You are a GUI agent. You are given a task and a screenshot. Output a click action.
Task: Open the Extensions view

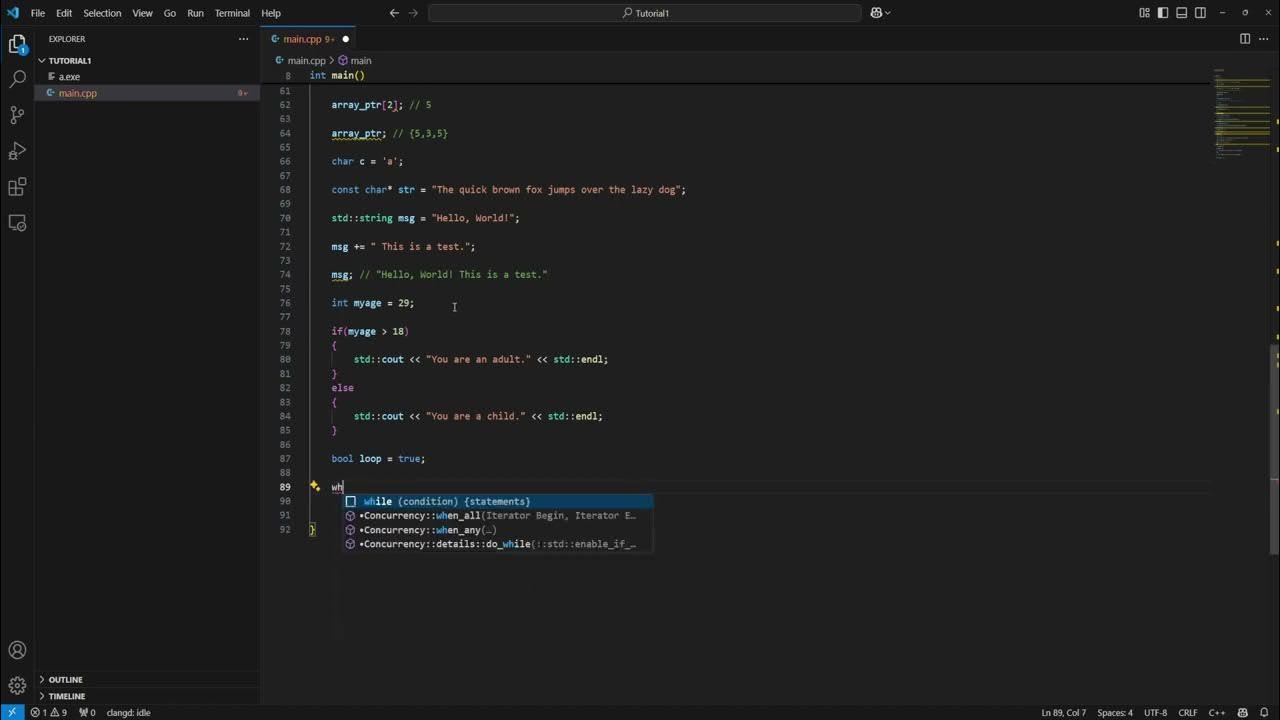(17, 187)
